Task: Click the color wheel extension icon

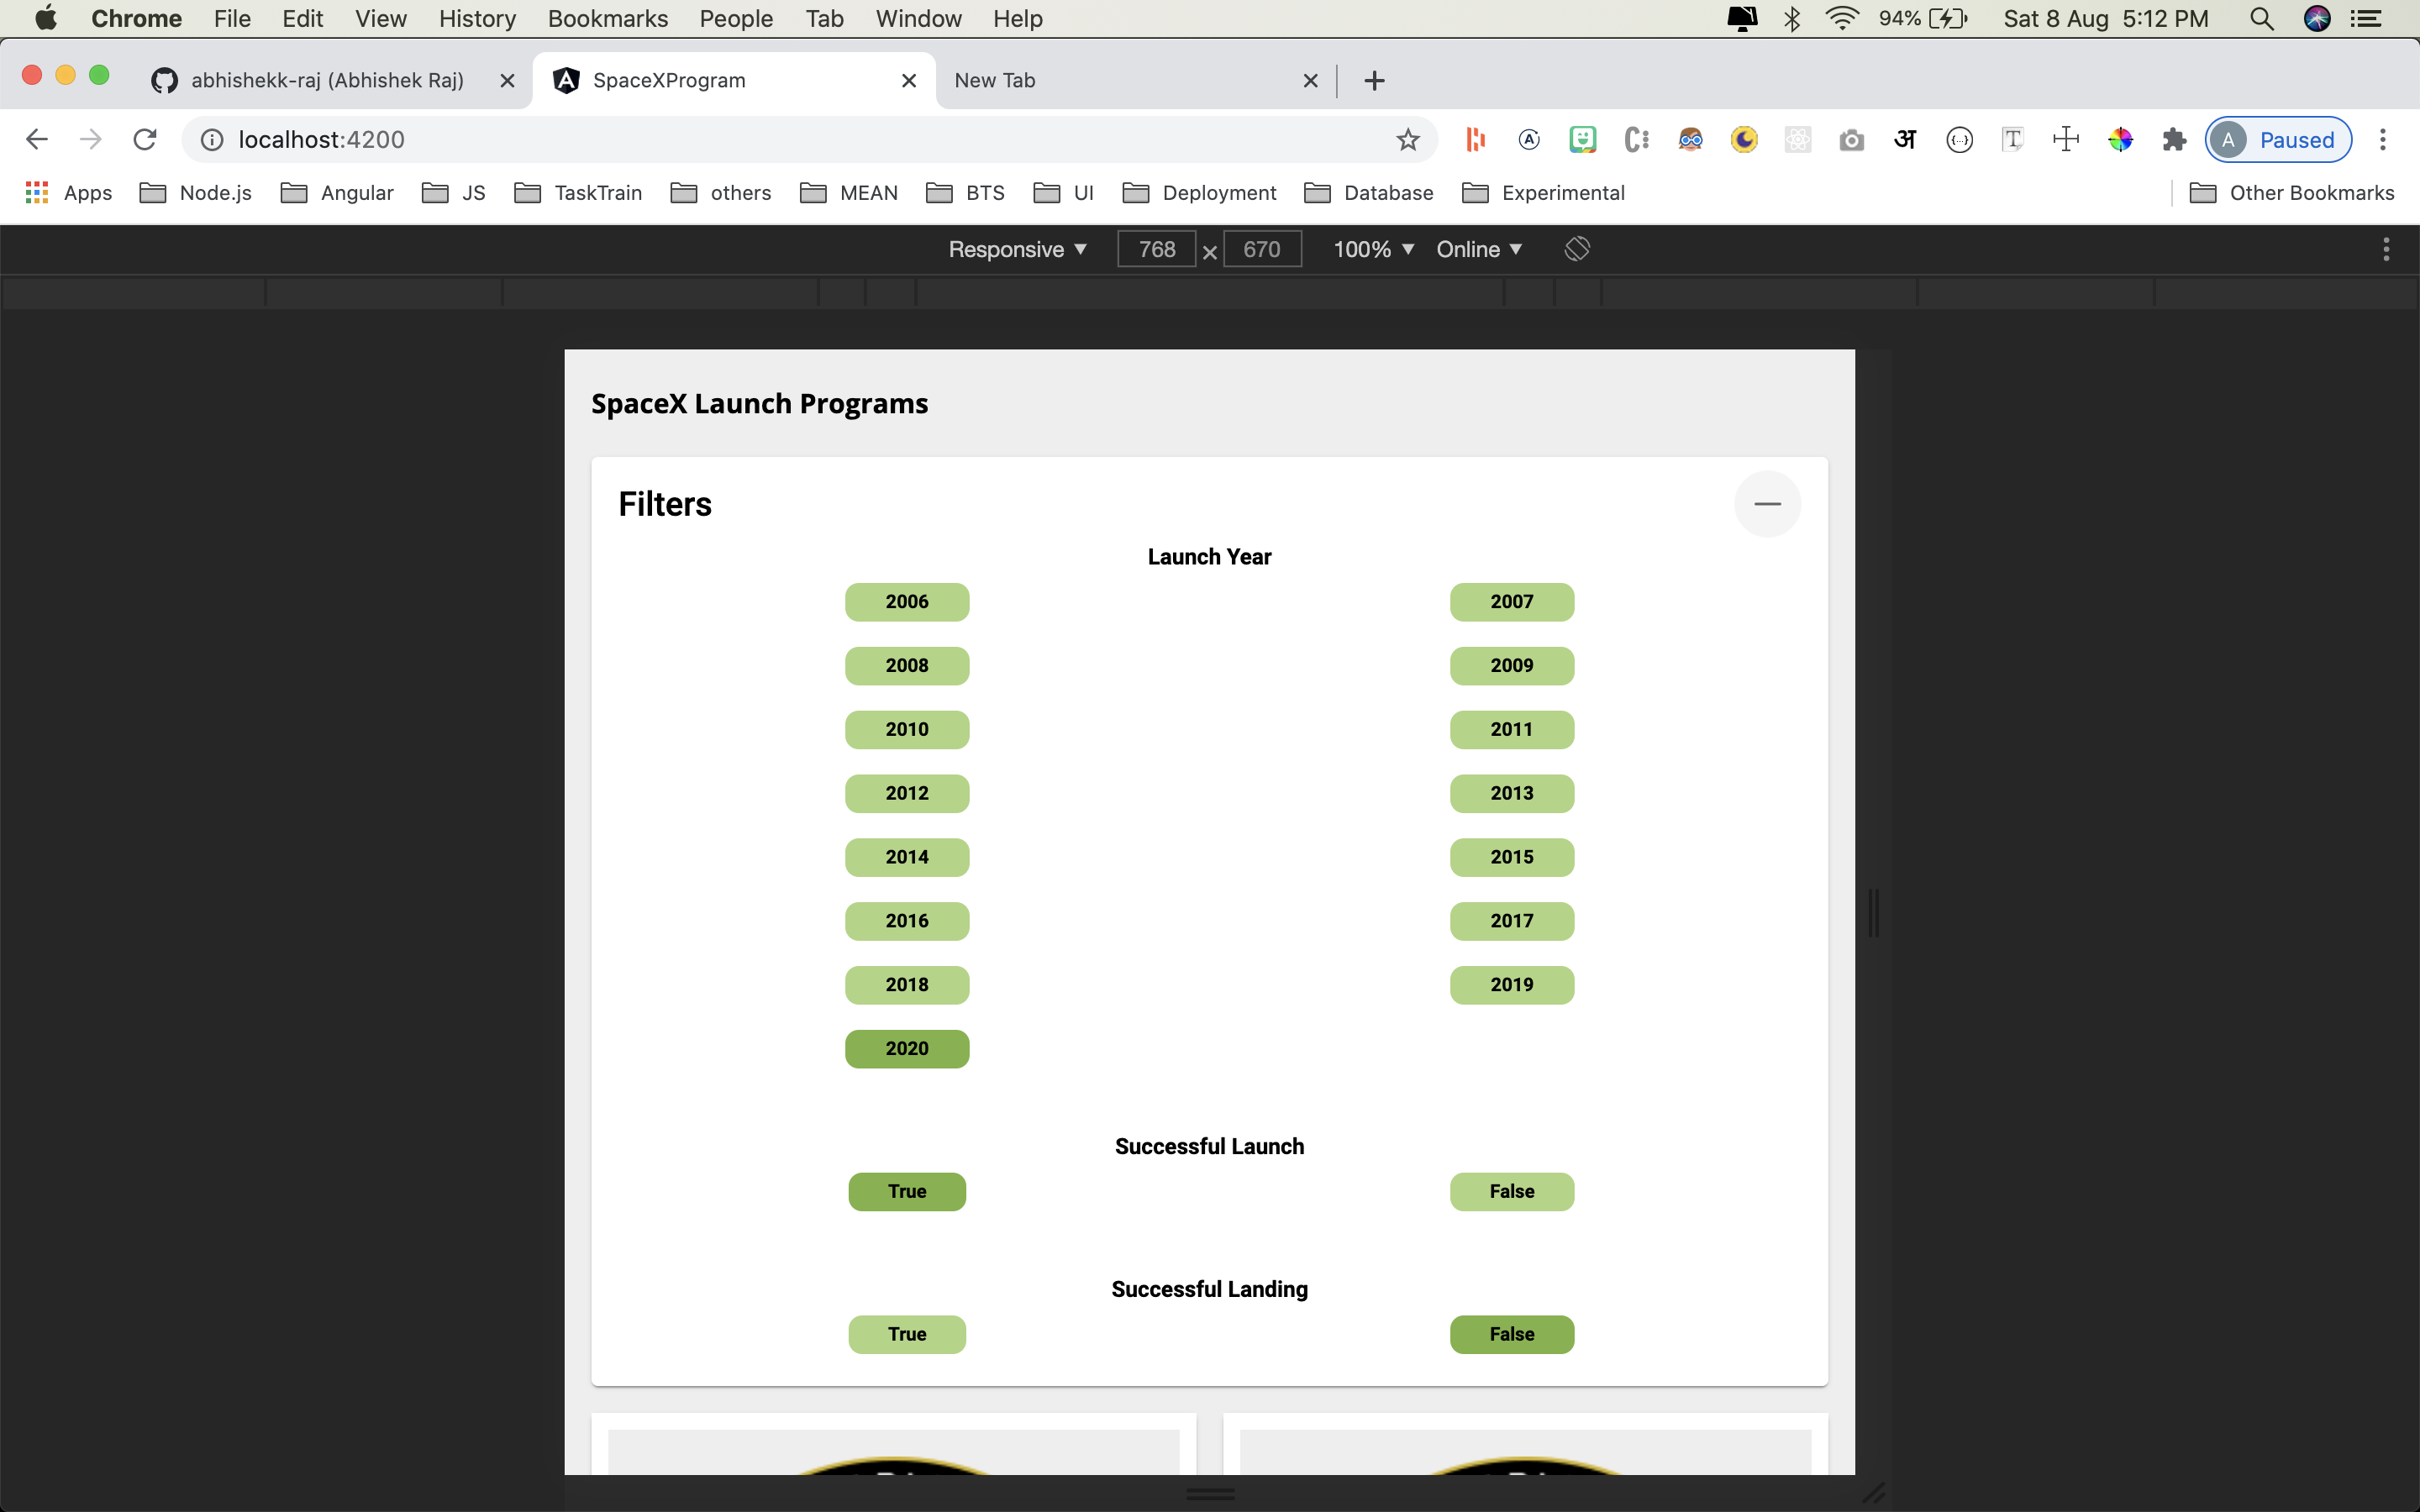Action: point(2120,140)
